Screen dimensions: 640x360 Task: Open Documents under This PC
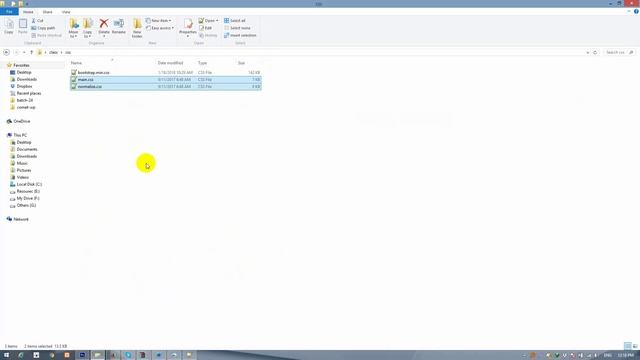[27, 149]
